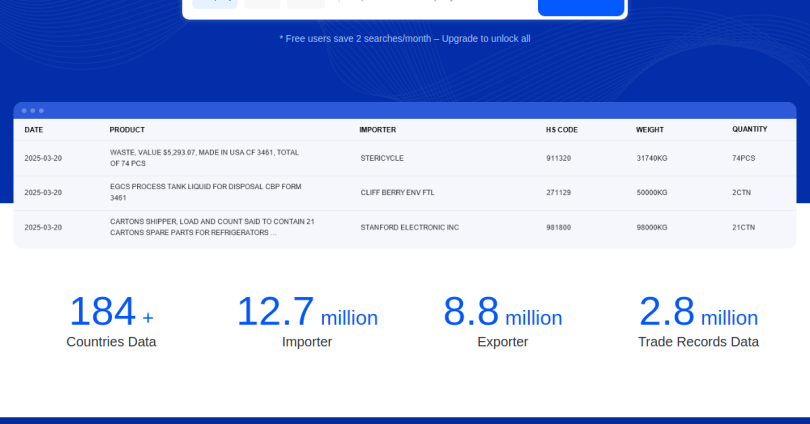Click the 2.8 million Trade Records statistic
Viewport: 810px width, 424px height.
coord(698,320)
